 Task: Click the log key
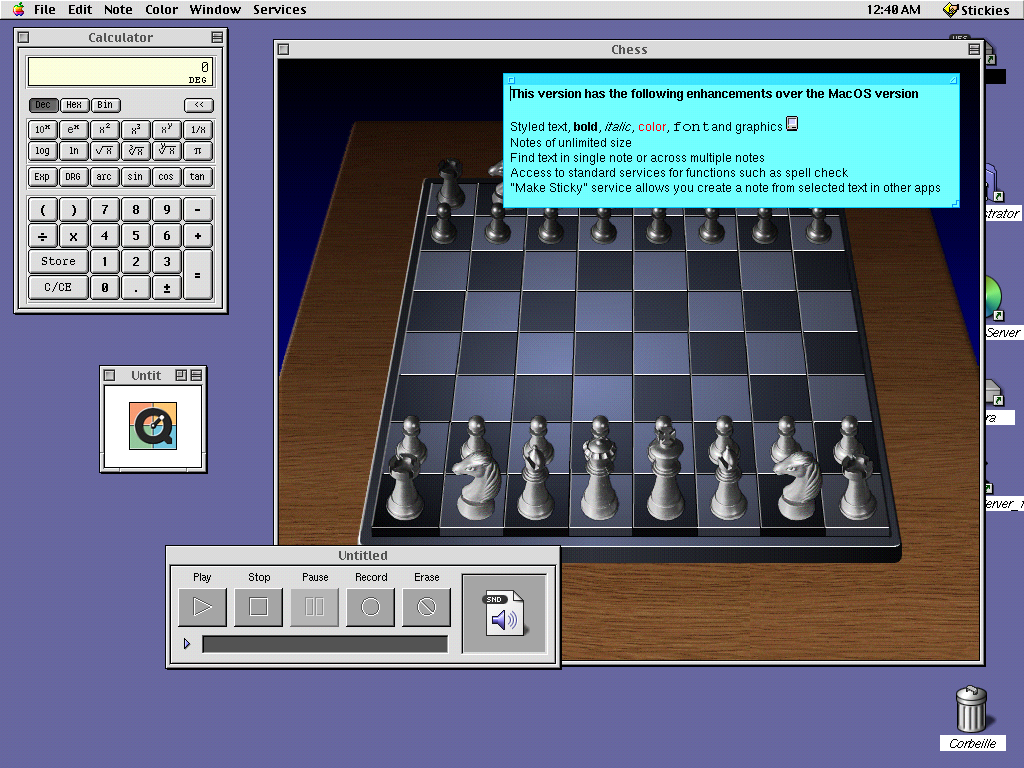click(42, 151)
